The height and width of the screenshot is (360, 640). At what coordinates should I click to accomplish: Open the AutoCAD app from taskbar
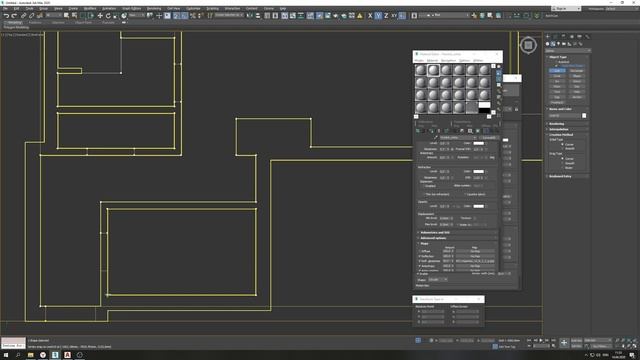point(67,355)
